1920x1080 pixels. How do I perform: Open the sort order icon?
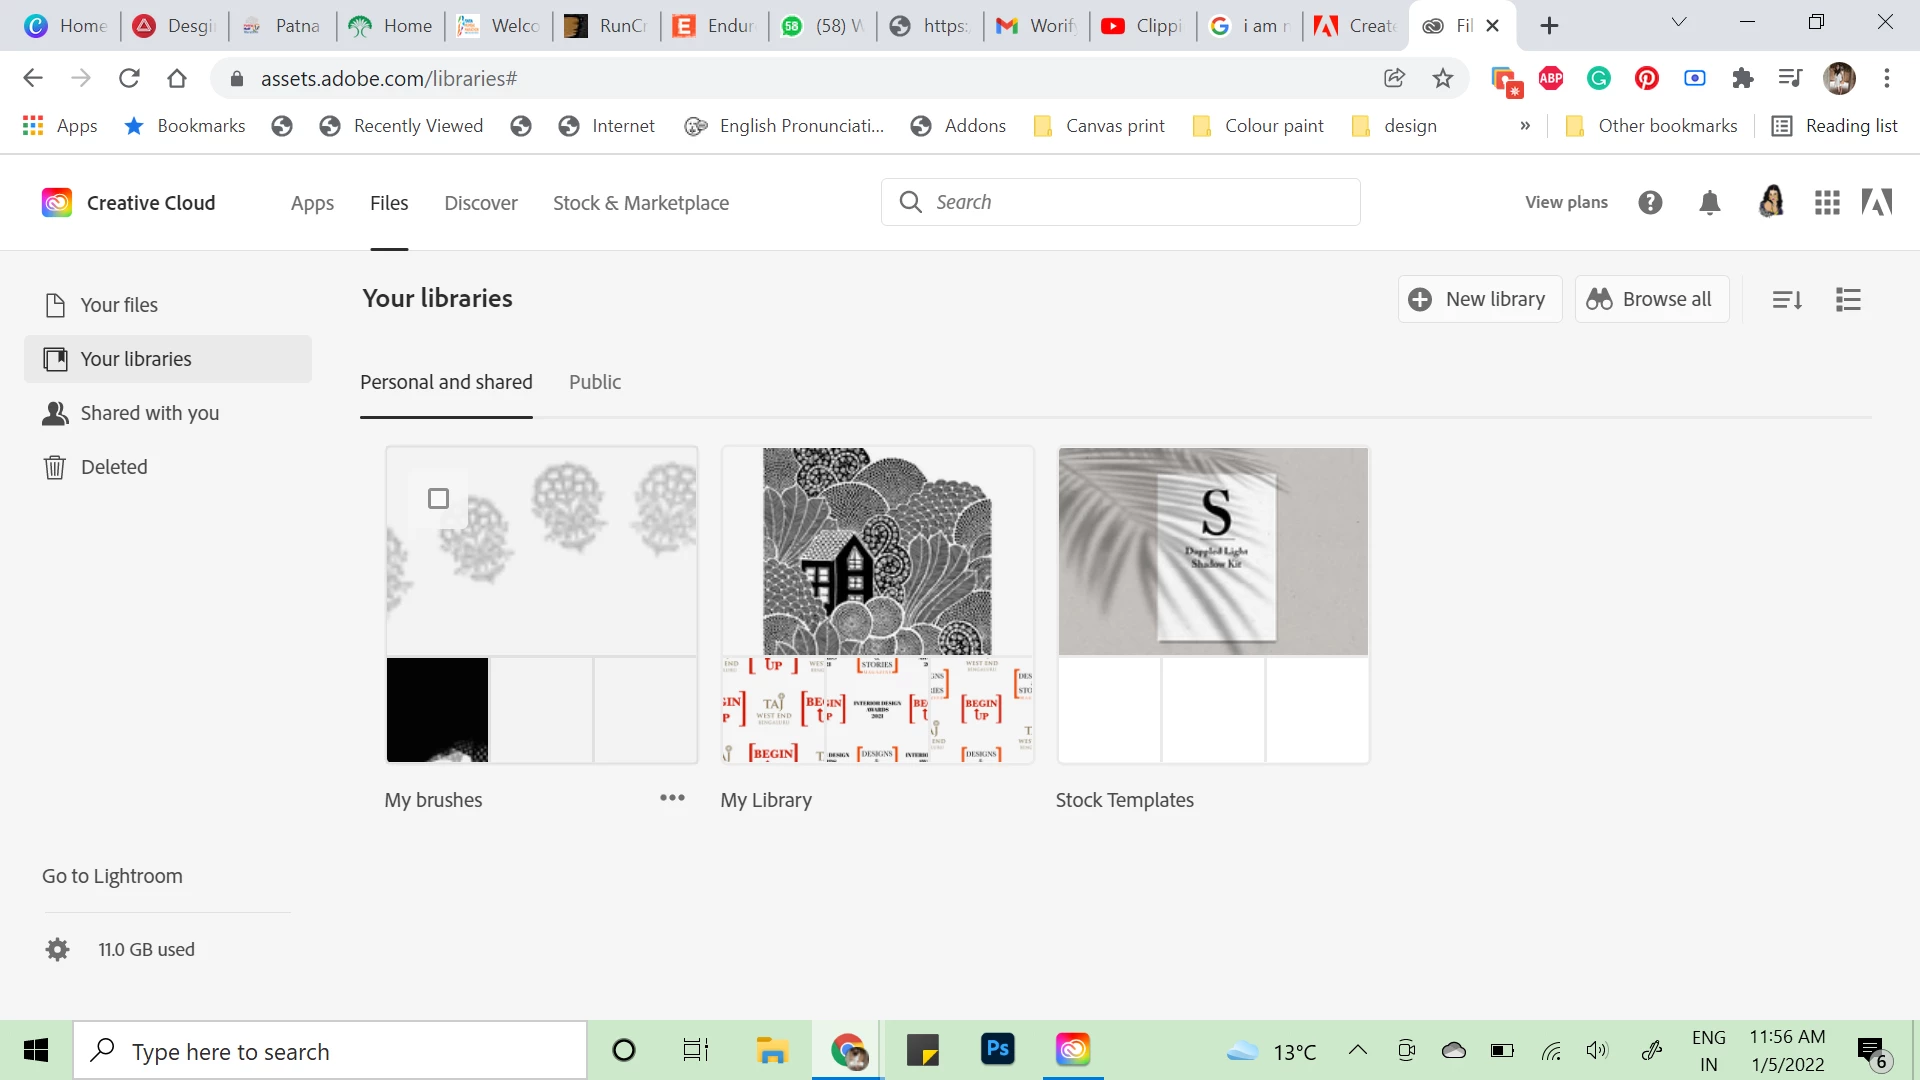point(1787,300)
